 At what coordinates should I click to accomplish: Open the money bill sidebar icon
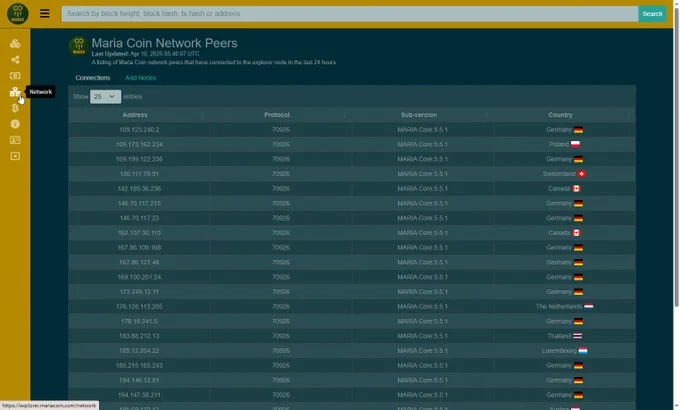[x=15, y=75]
